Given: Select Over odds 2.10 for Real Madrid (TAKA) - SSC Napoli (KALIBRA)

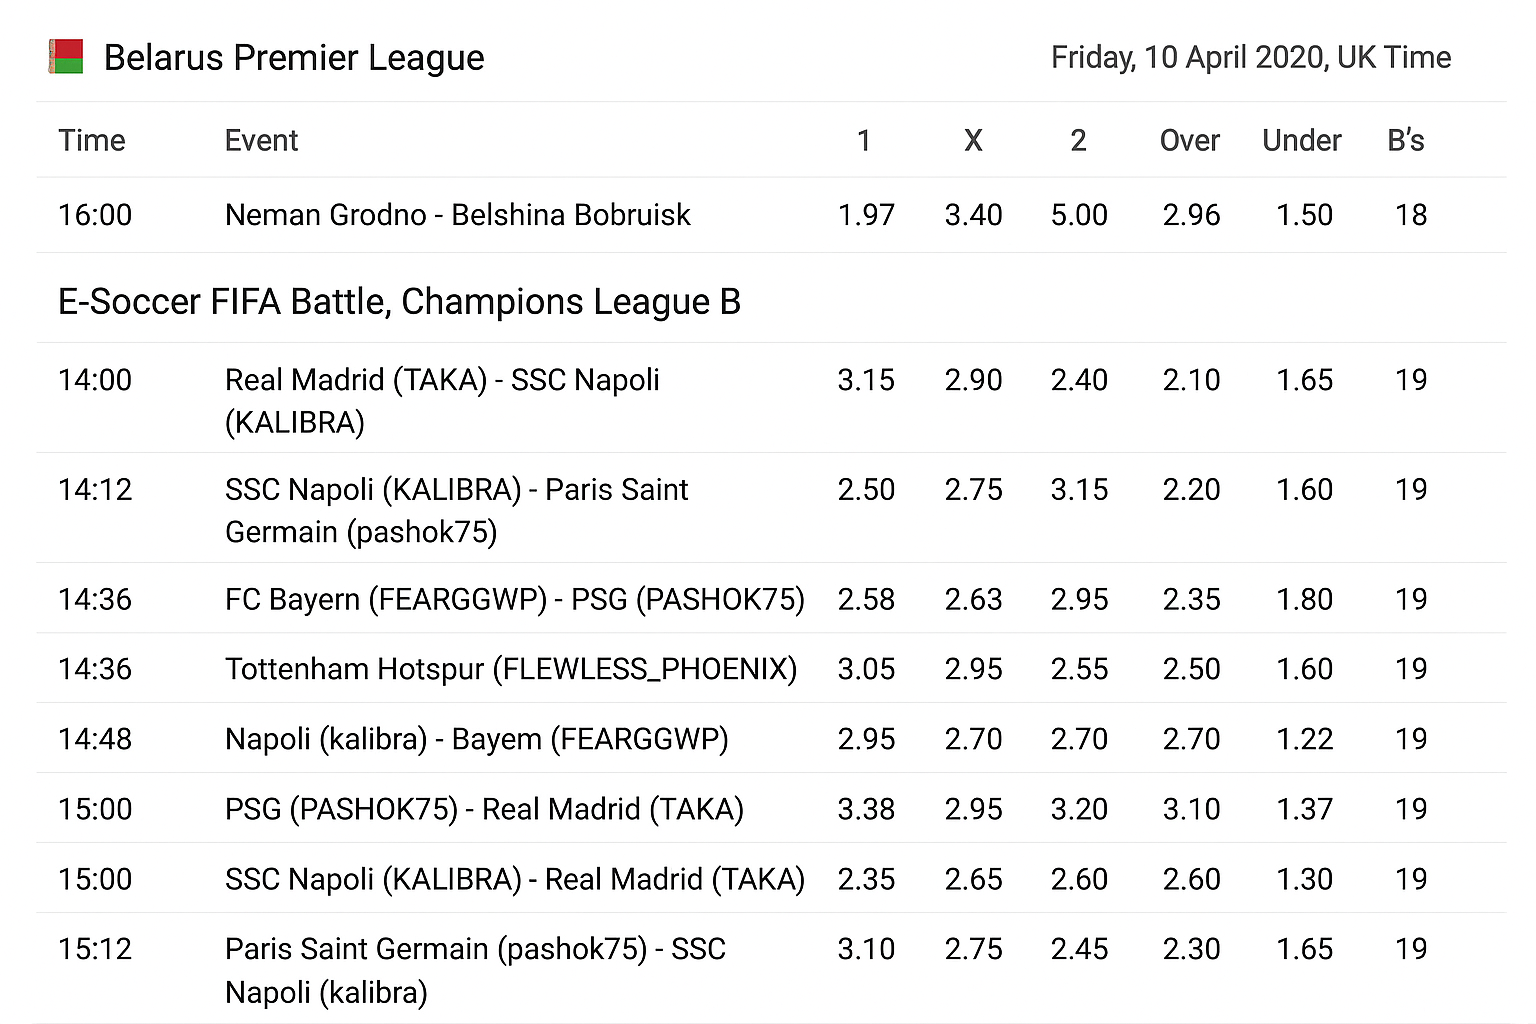Looking at the screenshot, I should click(1191, 380).
